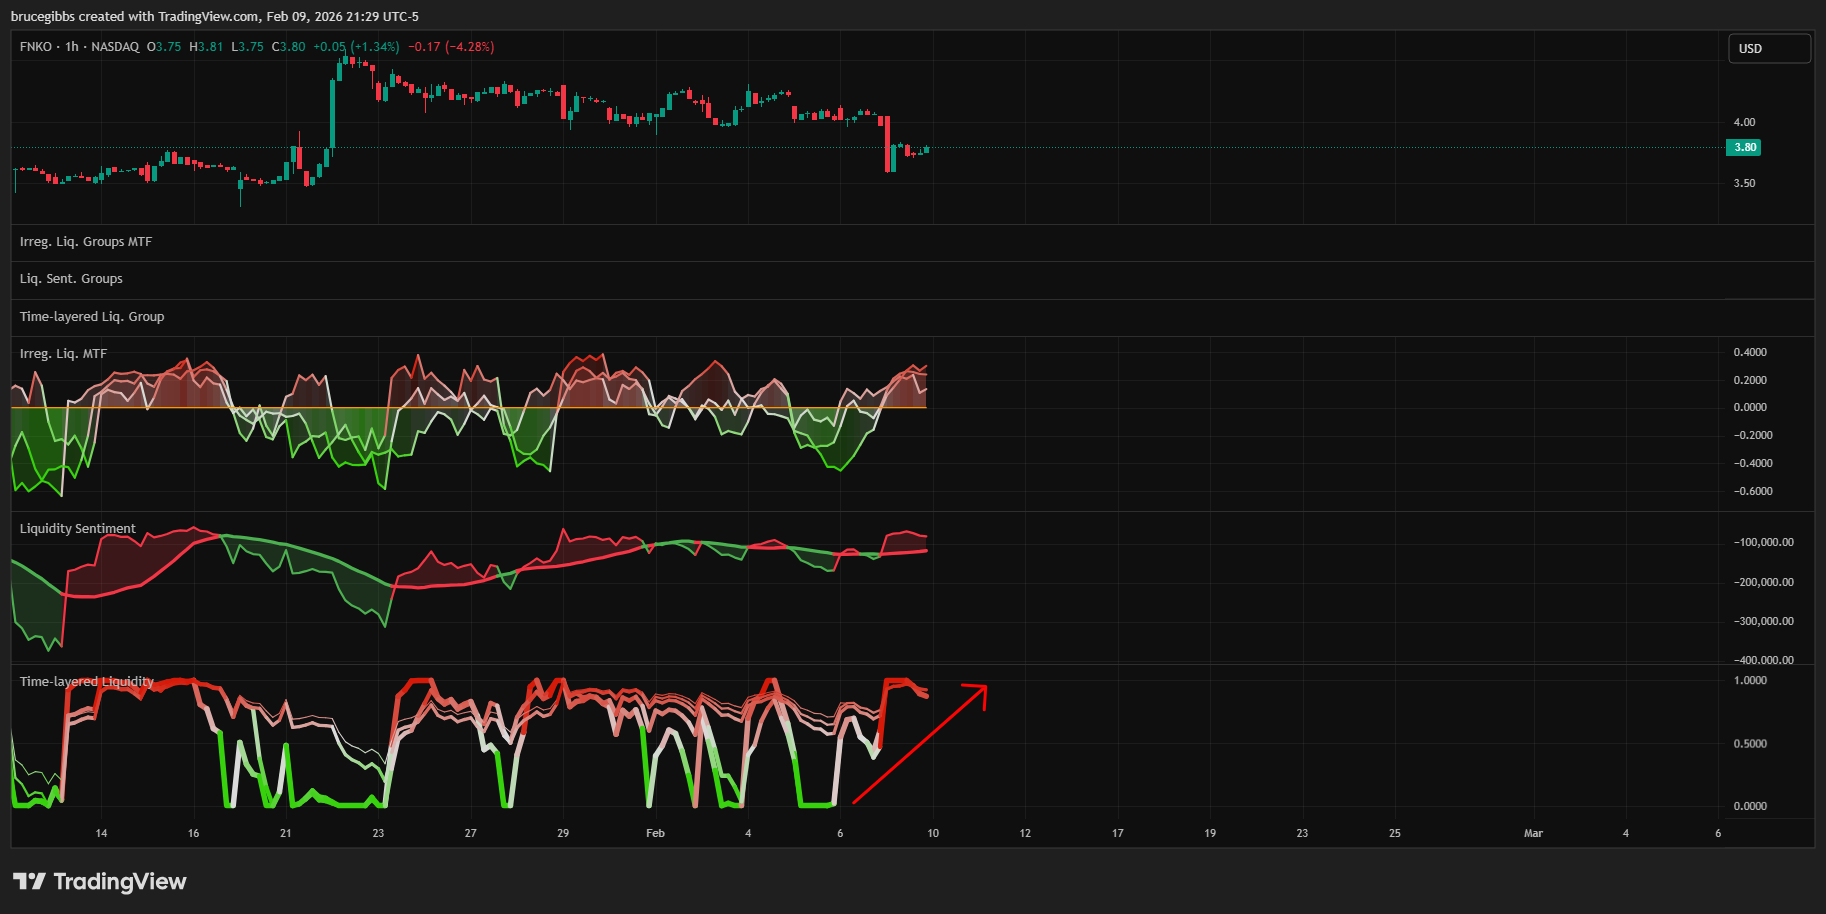Expand the Time-layered Liq. Group pane
The width and height of the screenshot is (1826, 914).
[92, 317]
